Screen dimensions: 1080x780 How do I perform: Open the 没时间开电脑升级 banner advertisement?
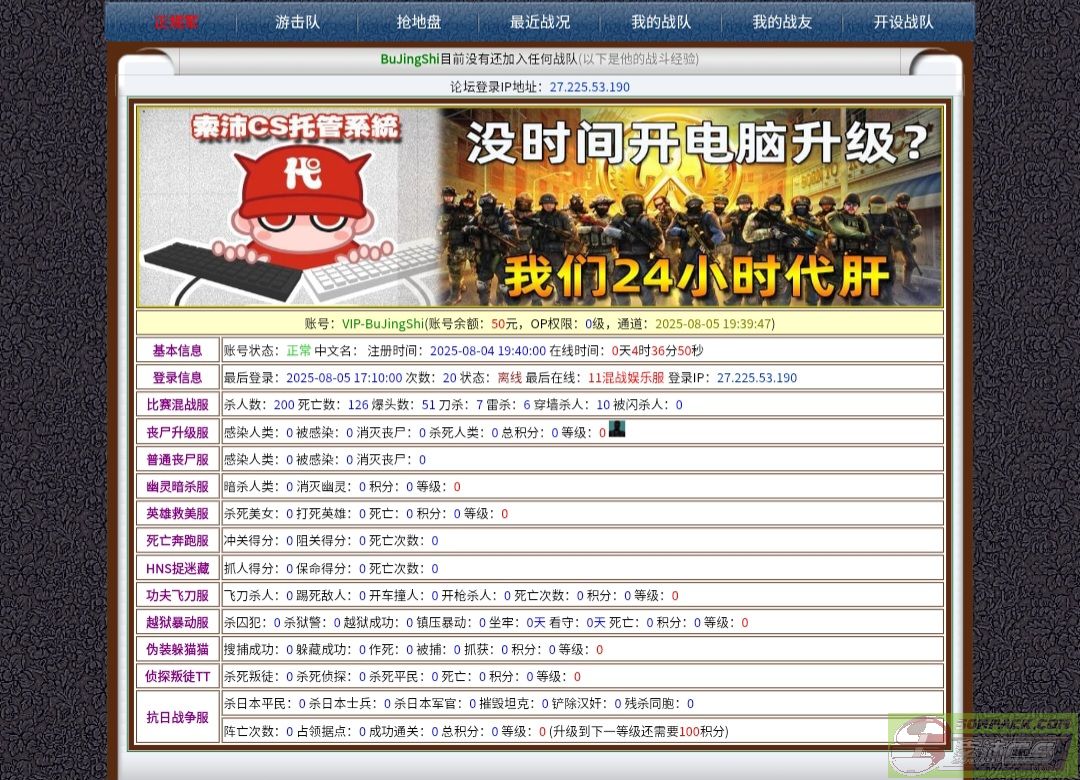tap(690, 207)
